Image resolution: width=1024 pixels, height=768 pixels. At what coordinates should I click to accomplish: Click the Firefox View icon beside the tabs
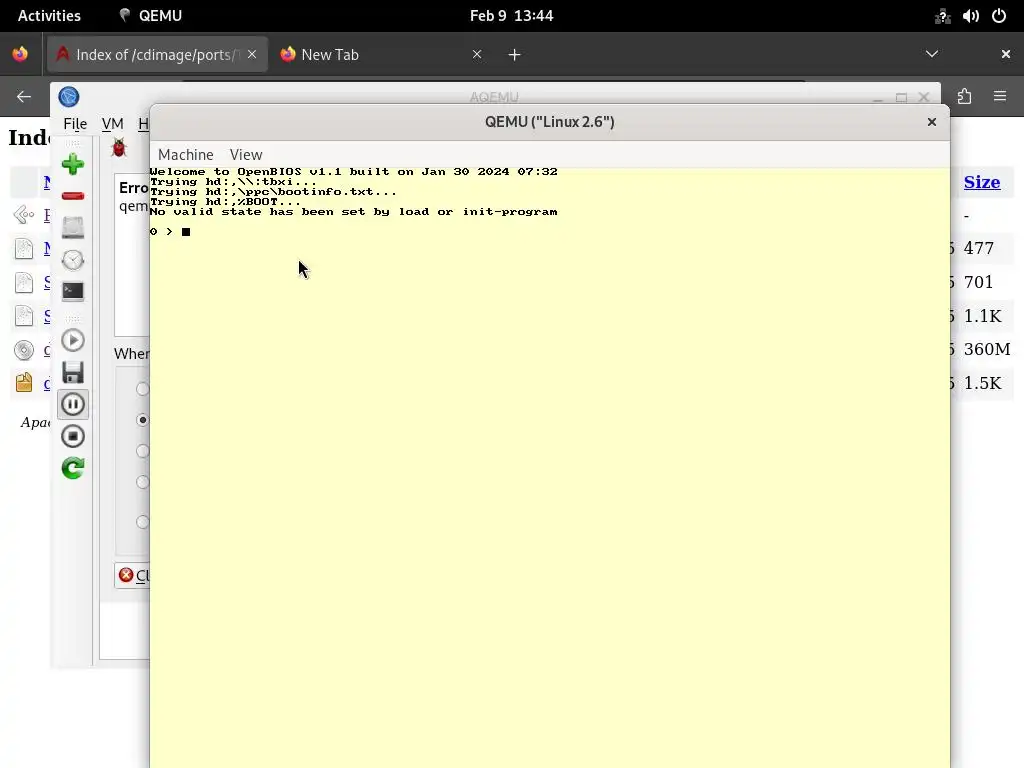tap(20, 54)
